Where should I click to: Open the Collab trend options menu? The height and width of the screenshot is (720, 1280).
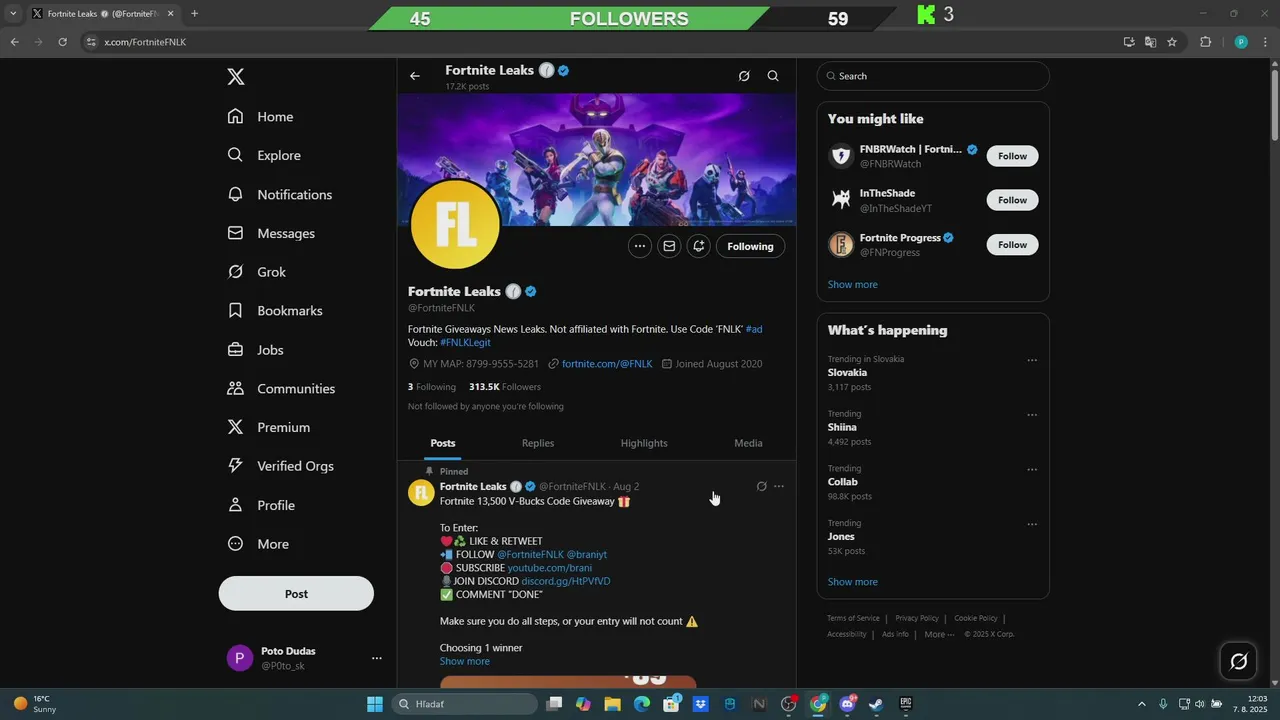coord(1032,470)
